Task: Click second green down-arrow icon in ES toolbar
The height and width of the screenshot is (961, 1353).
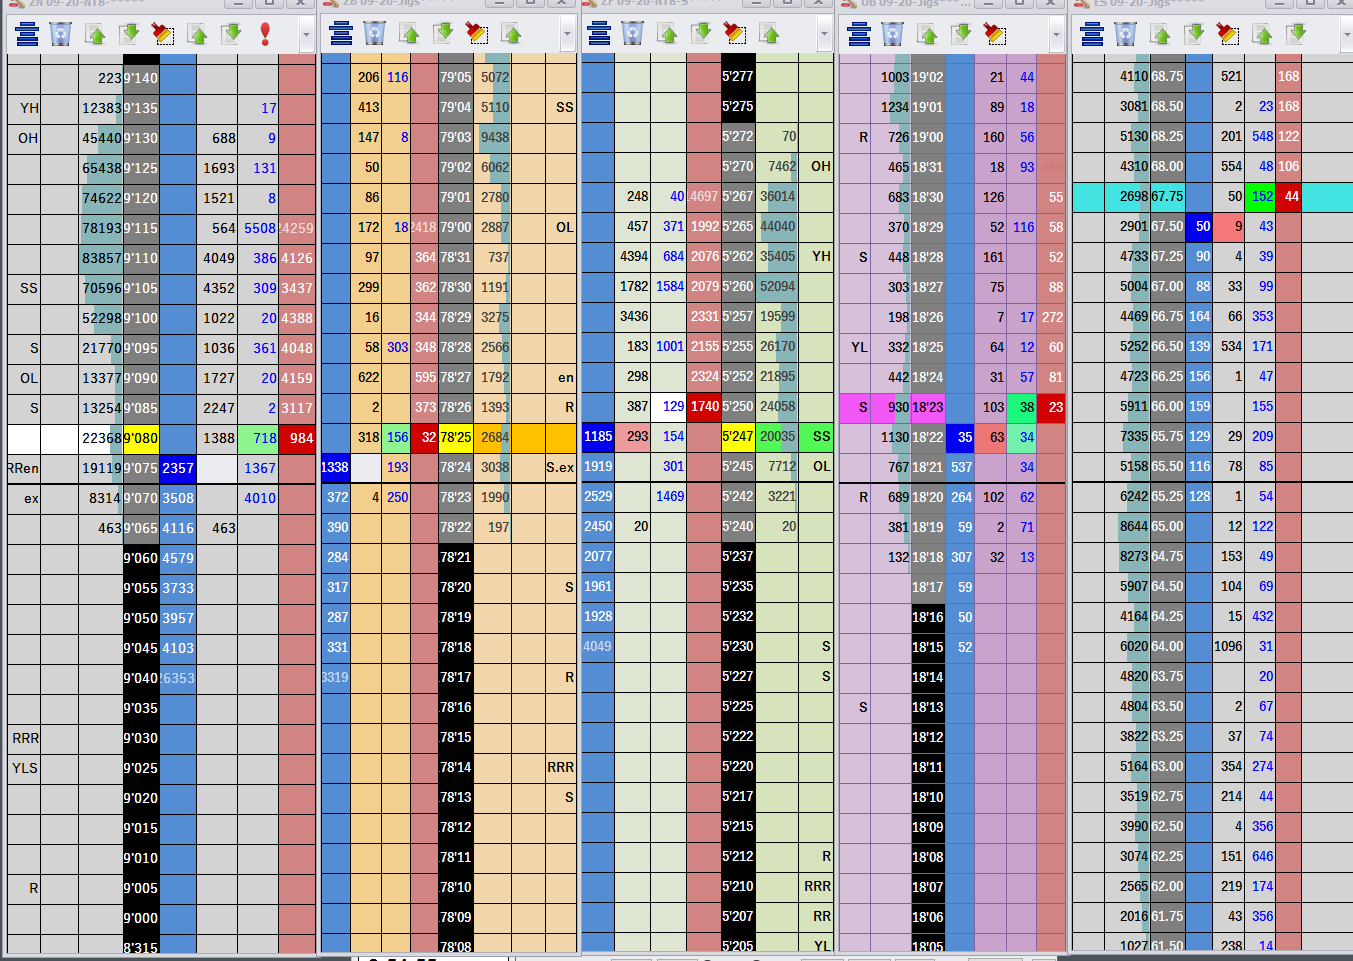Action: (x=1296, y=35)
